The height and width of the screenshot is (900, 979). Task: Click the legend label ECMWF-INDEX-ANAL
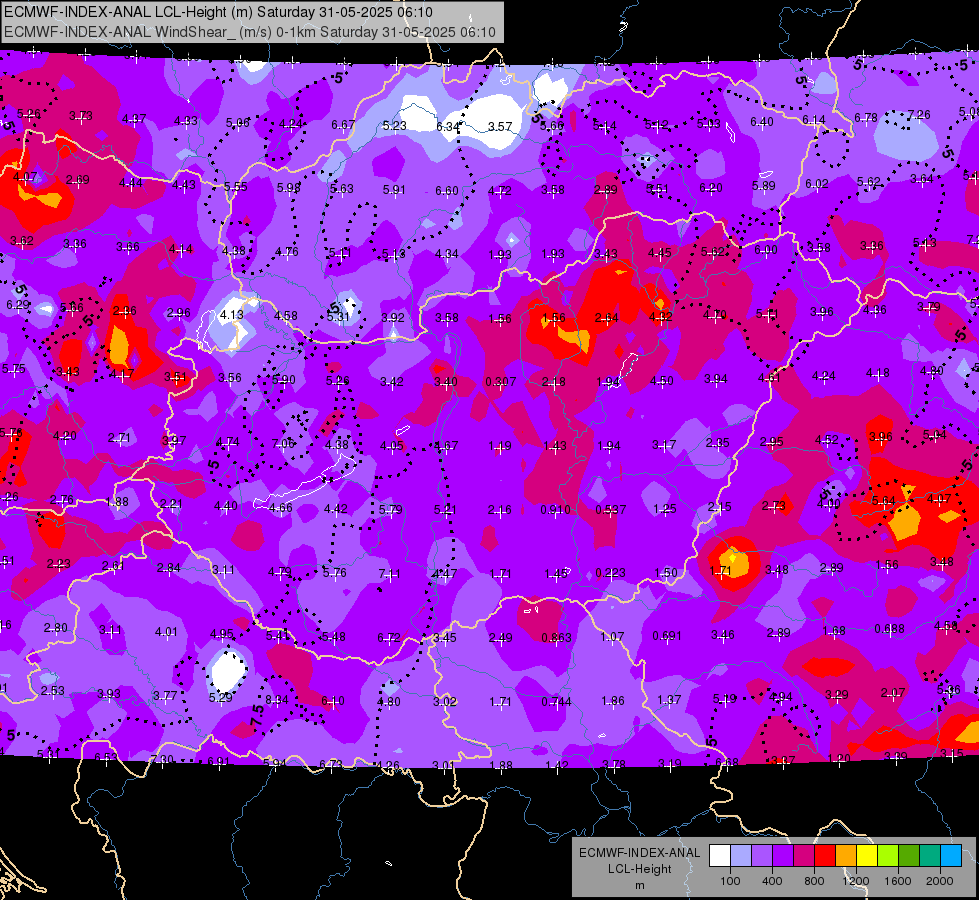point(639,853)
